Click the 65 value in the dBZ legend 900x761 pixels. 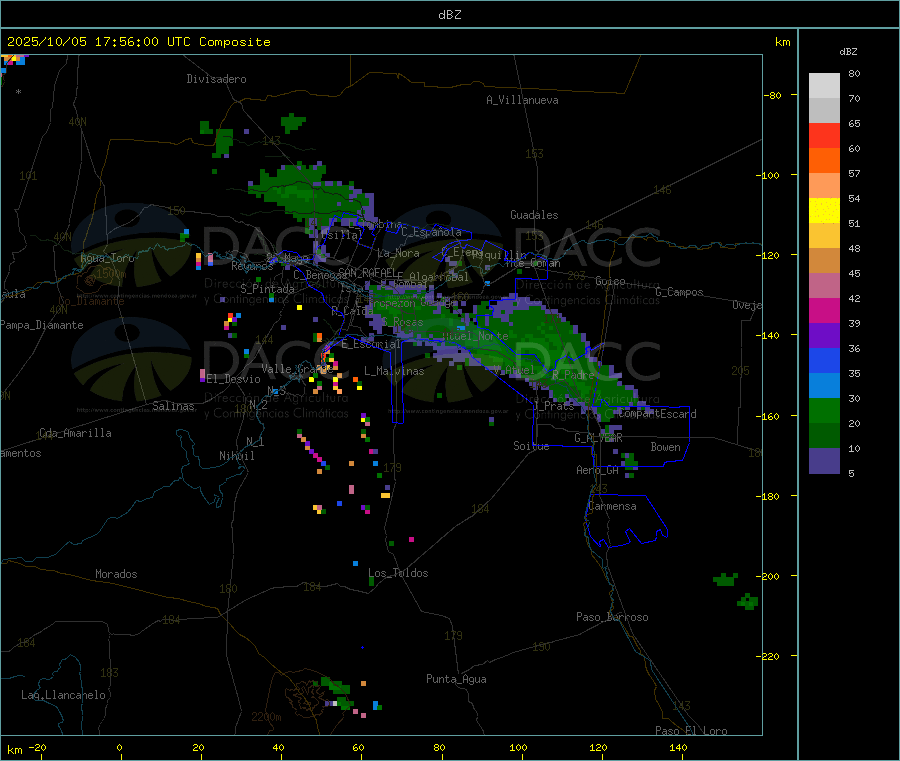tap(854, 123)
